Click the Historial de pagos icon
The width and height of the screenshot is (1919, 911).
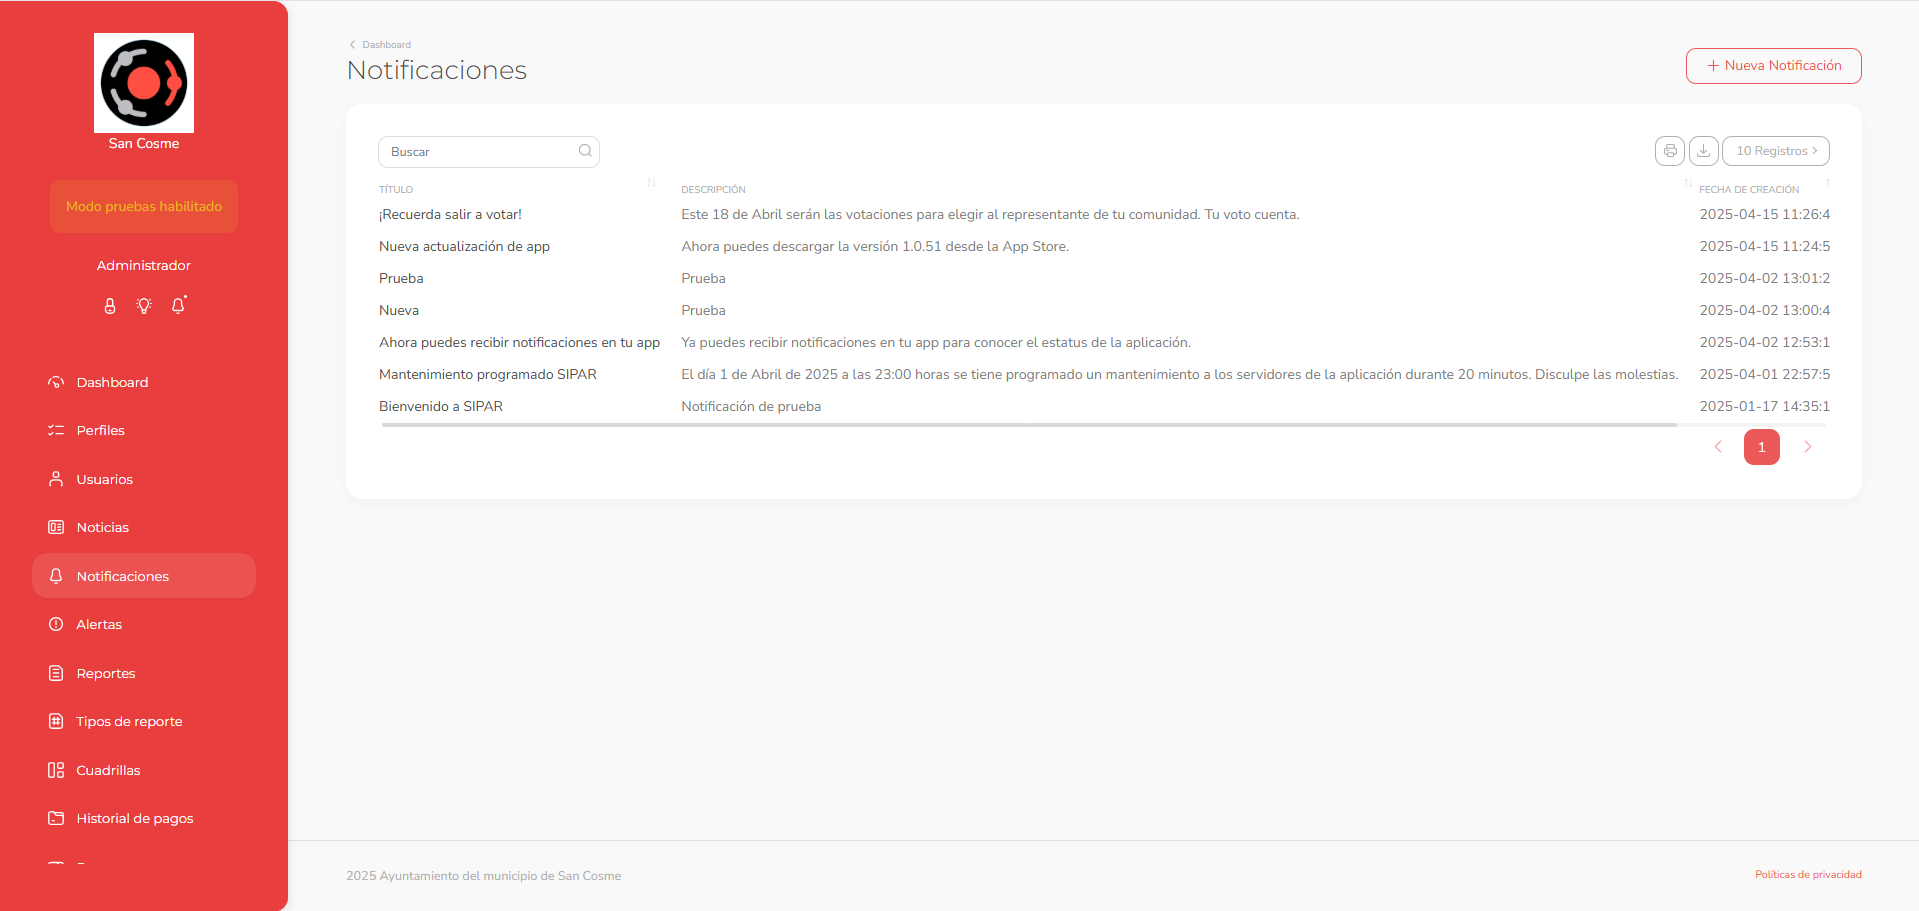click(56, 818)
